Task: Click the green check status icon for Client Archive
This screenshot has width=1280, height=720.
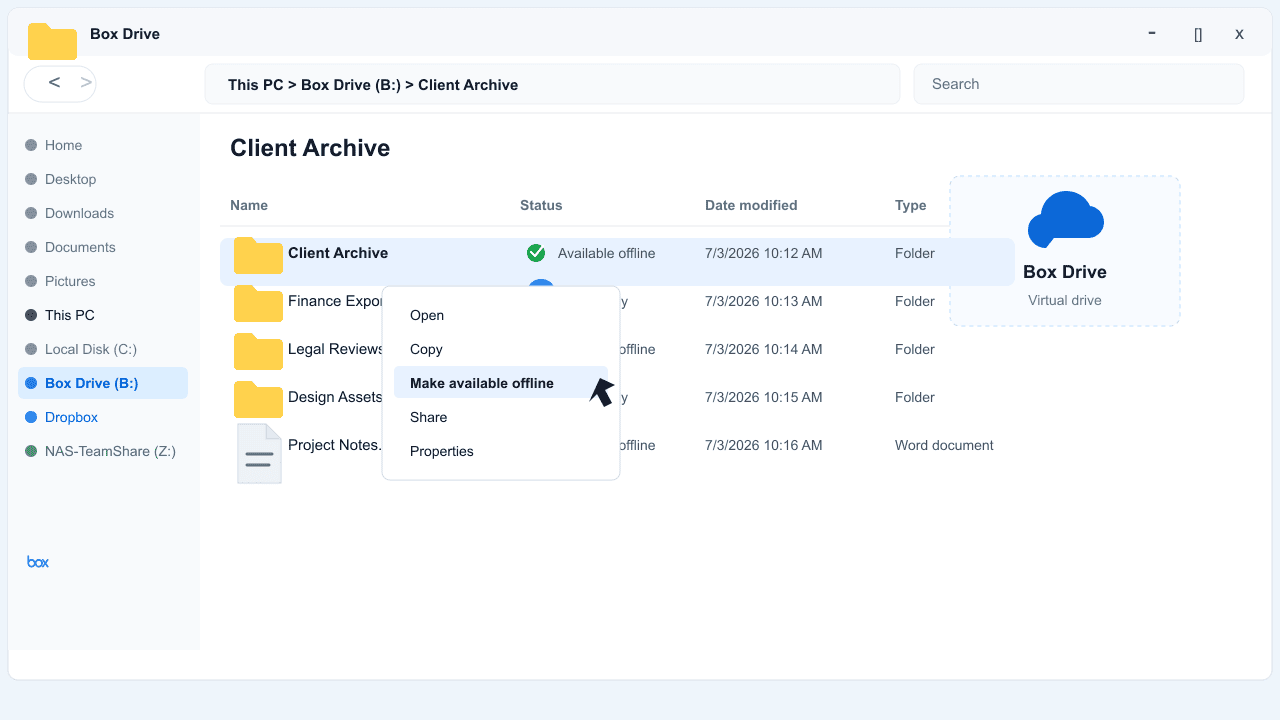Action: point(536,253)
